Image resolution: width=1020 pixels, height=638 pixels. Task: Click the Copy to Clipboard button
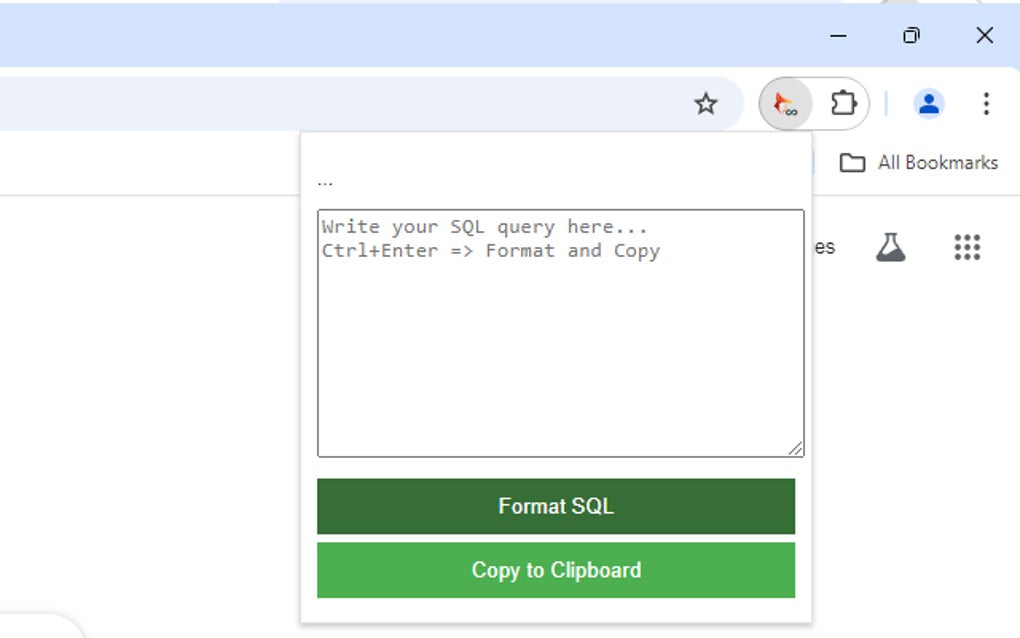pos(556,570)
